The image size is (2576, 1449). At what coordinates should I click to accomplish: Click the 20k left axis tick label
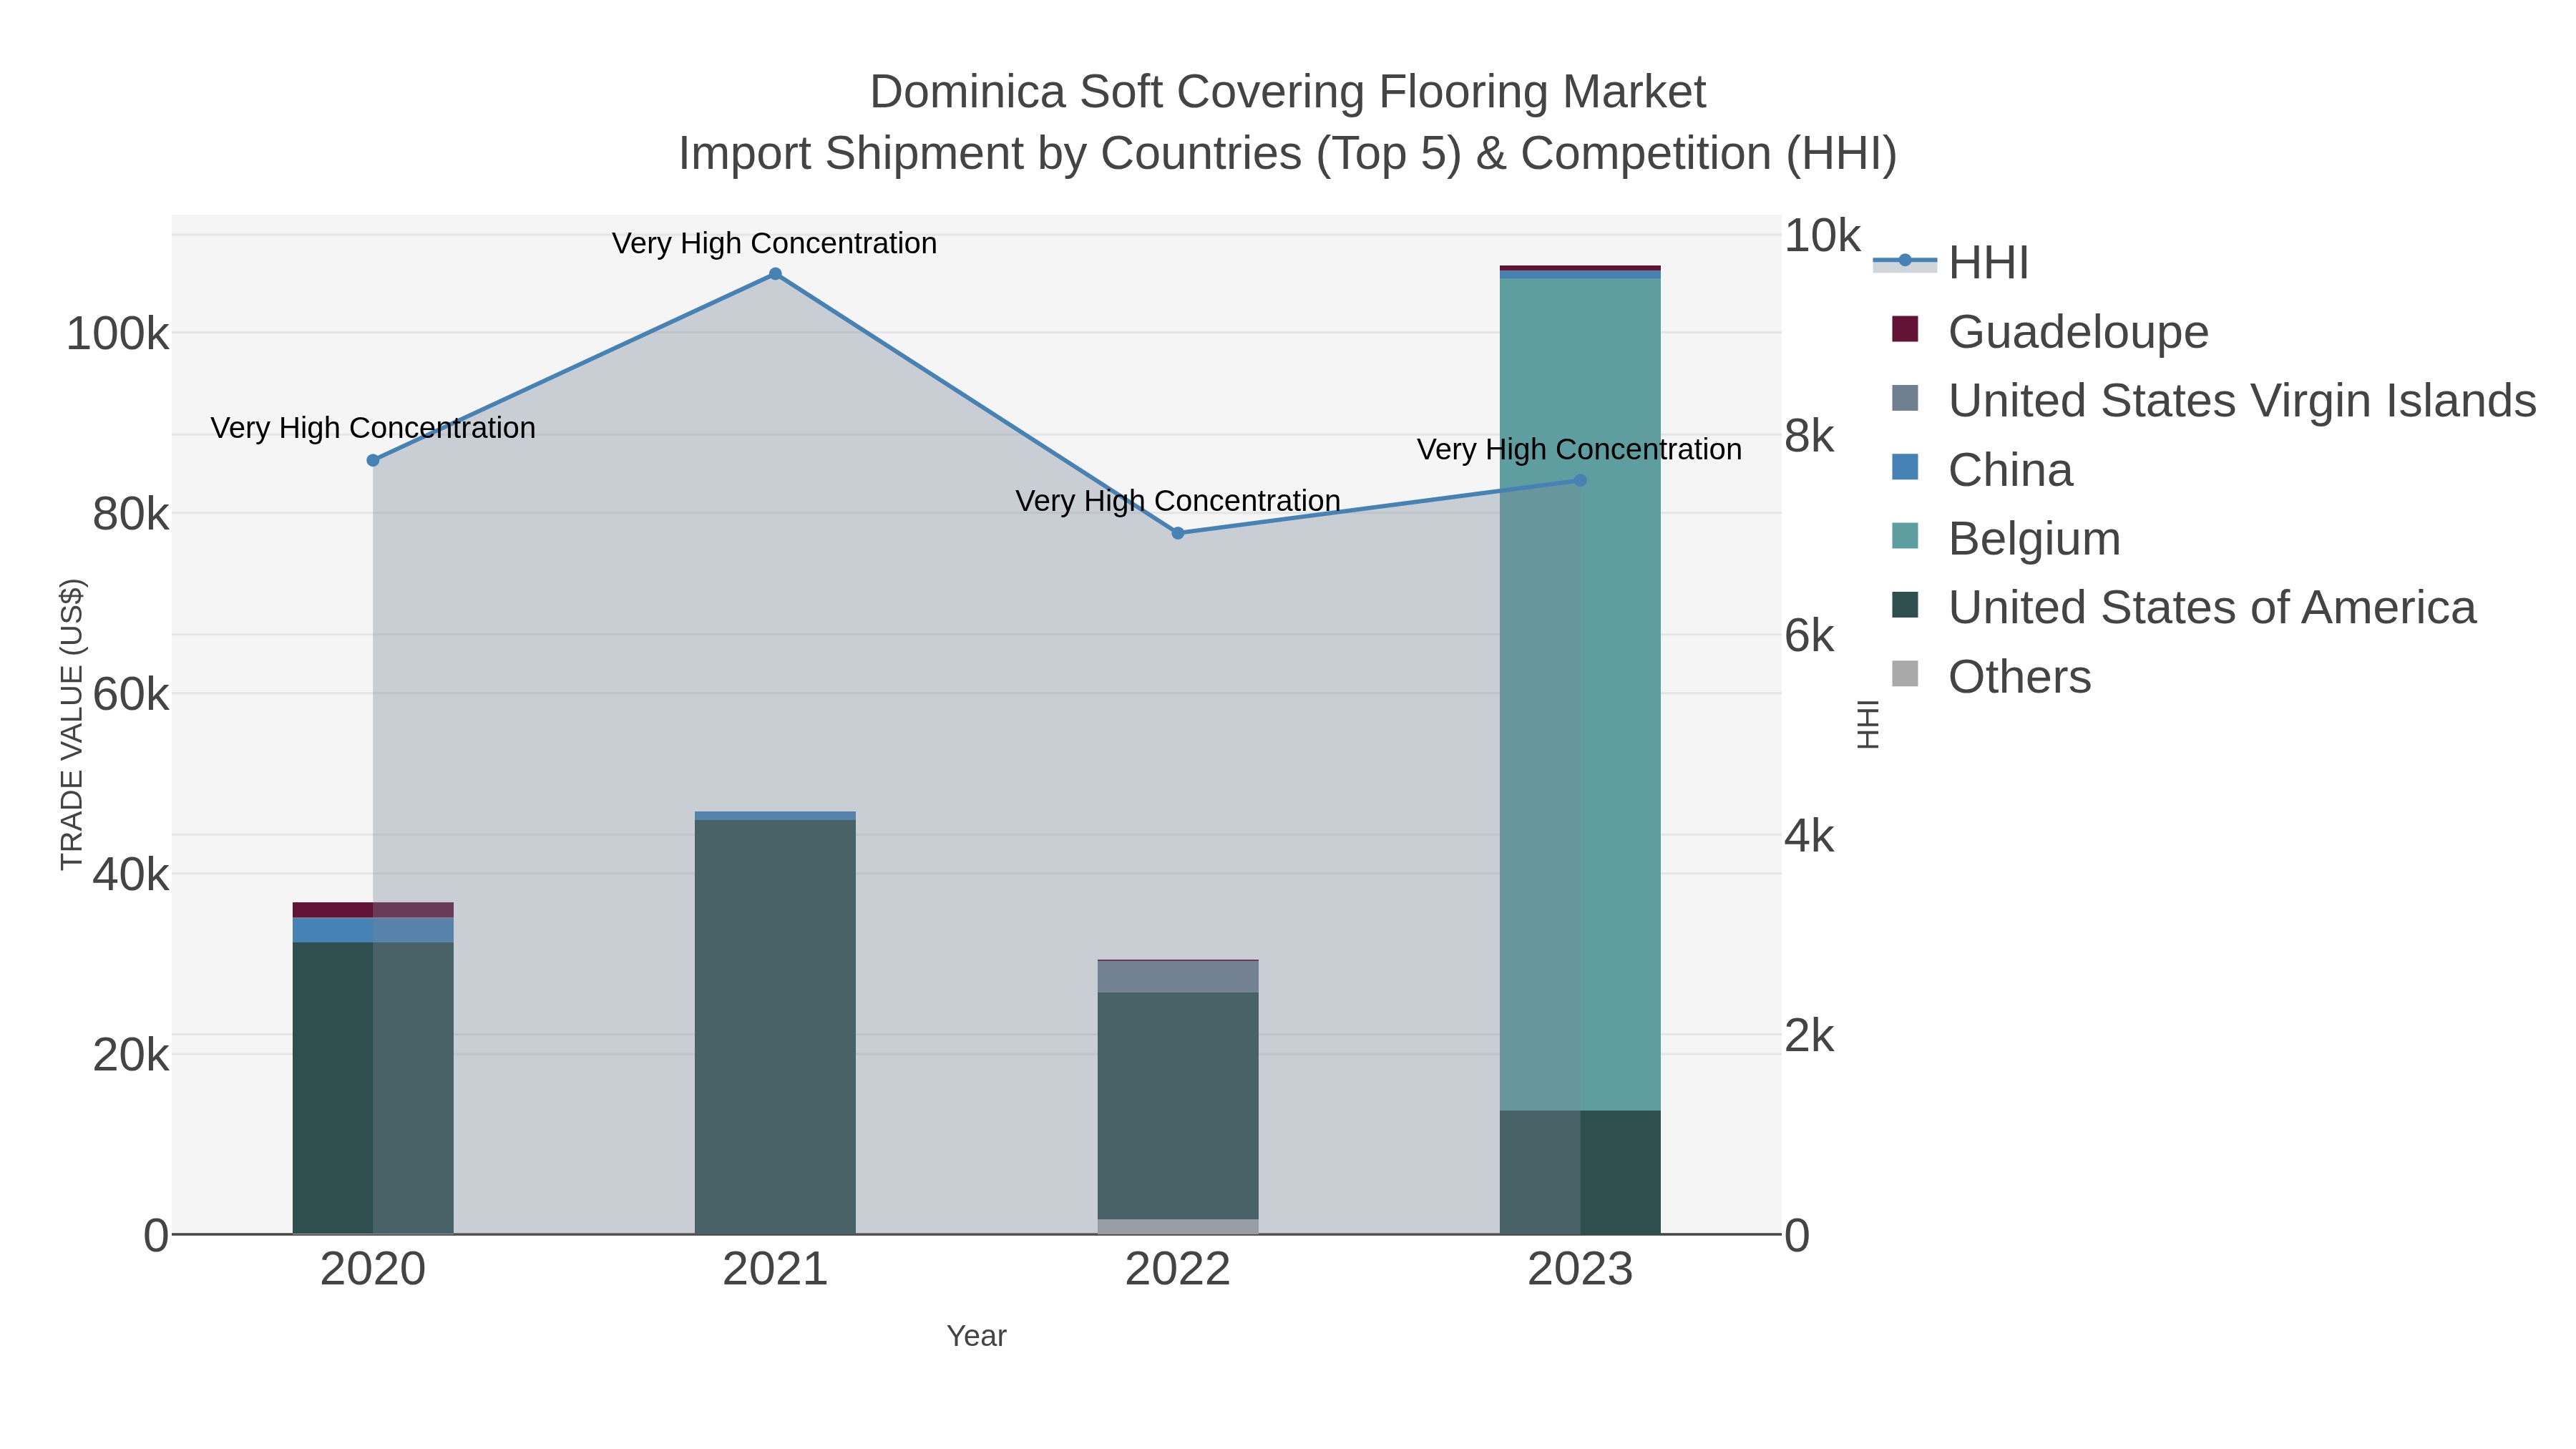[x=131, y=1055]
